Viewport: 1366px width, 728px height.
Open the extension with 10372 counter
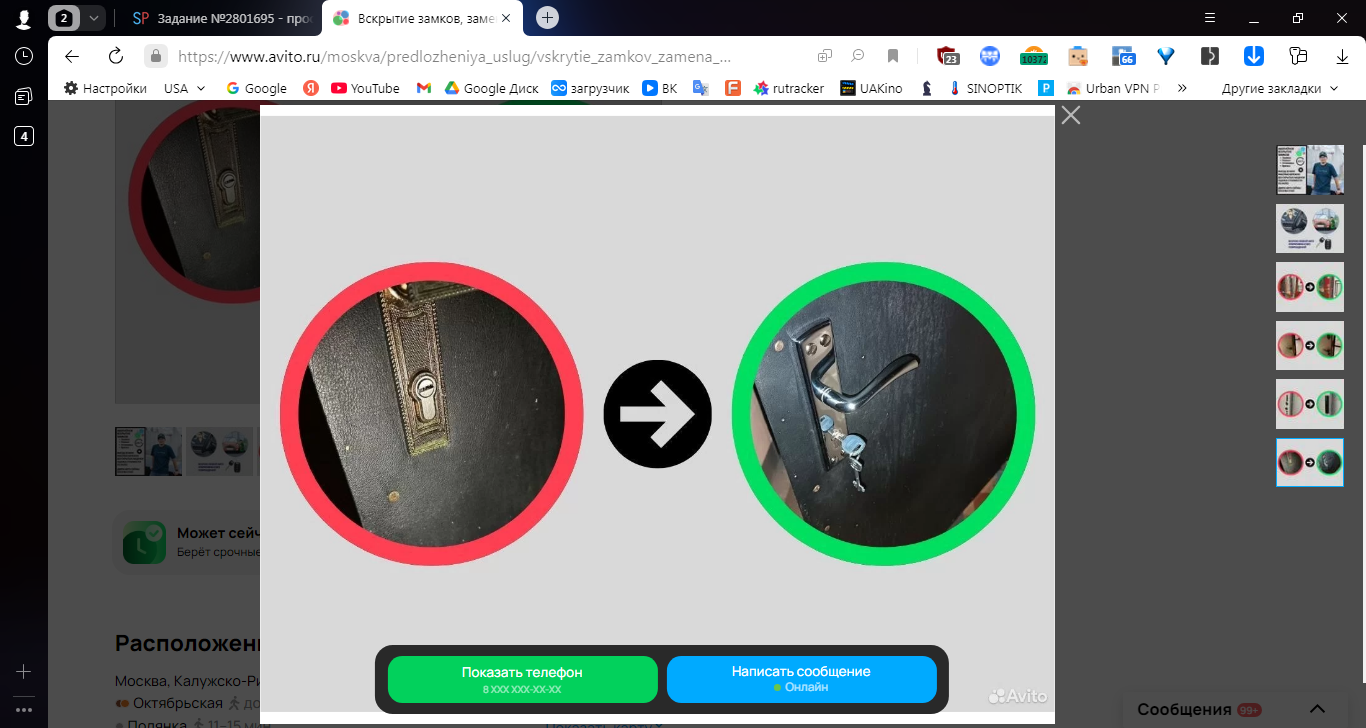tap(1033, 57)
